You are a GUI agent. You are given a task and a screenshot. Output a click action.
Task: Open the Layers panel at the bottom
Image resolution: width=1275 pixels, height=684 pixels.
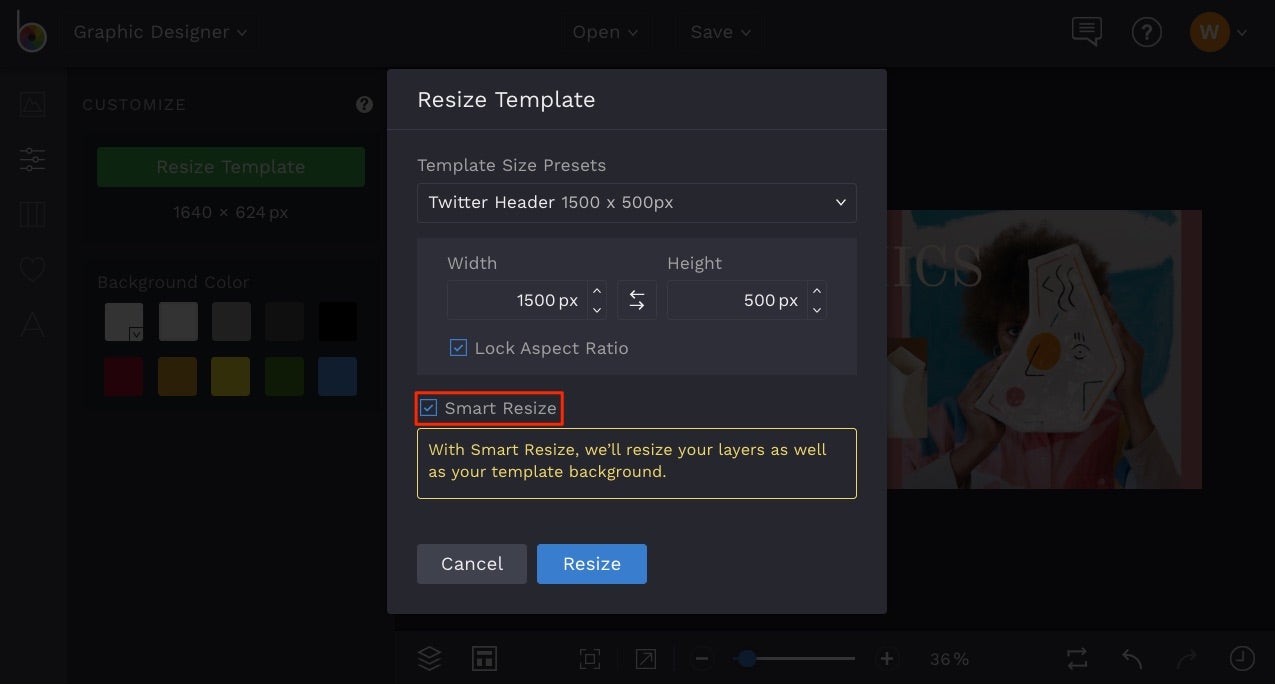[429, 658]
